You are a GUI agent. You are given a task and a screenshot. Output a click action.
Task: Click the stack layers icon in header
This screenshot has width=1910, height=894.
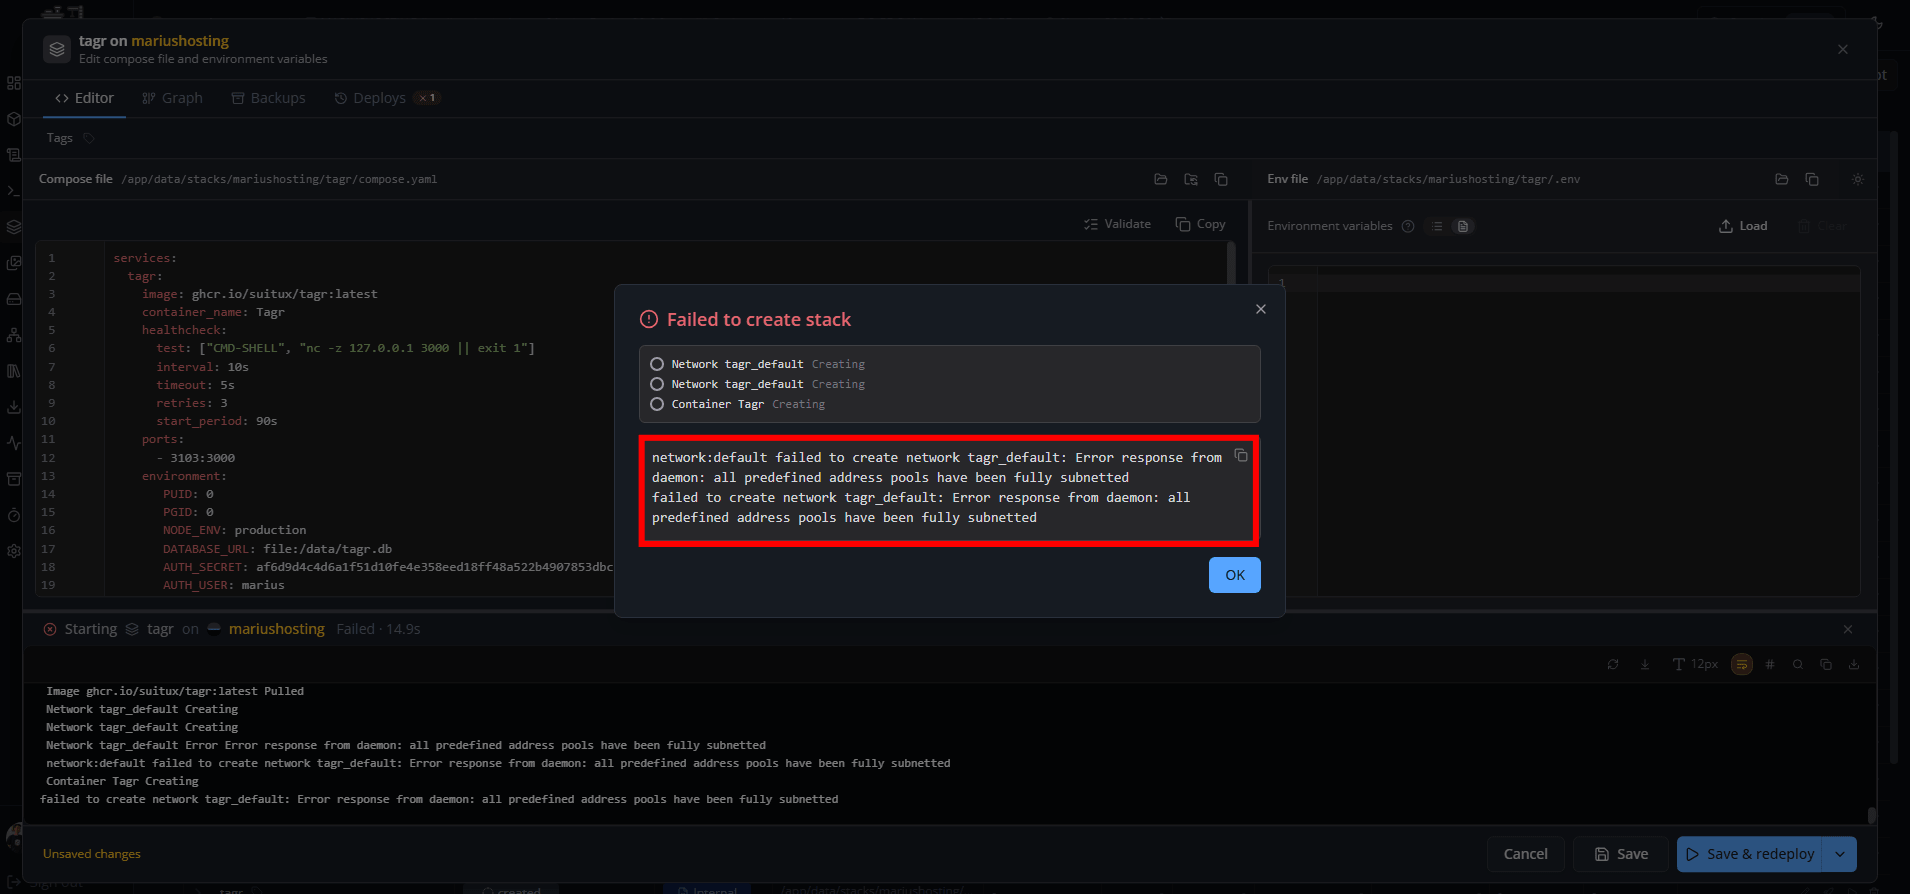click(57, 48)
